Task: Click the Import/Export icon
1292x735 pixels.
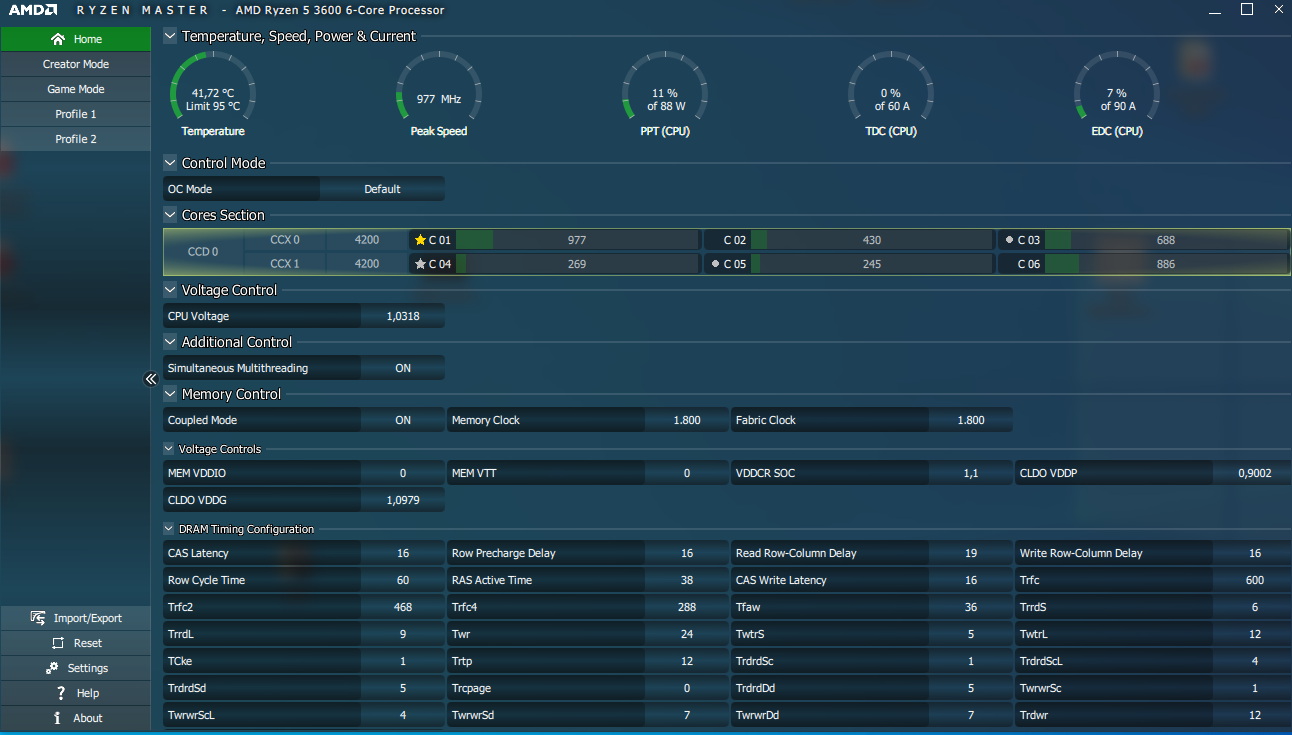Action: [38, 618]
